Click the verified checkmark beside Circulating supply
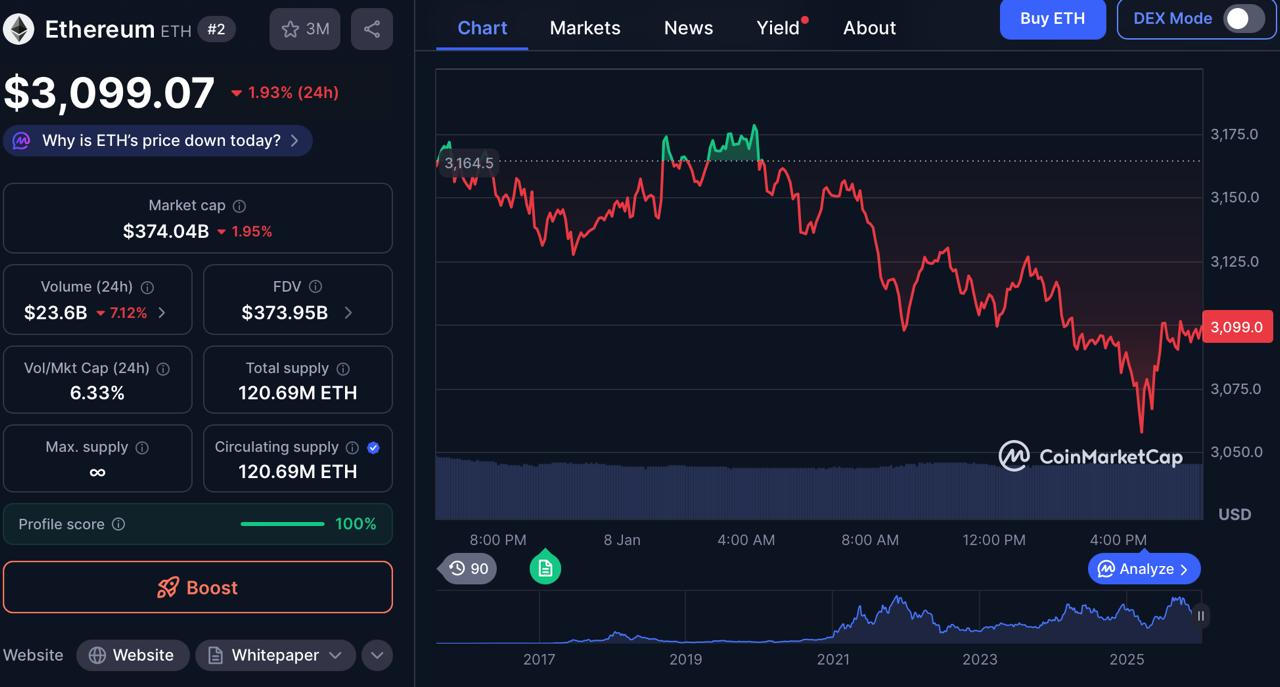1280x687 pixels. [375, 447]
